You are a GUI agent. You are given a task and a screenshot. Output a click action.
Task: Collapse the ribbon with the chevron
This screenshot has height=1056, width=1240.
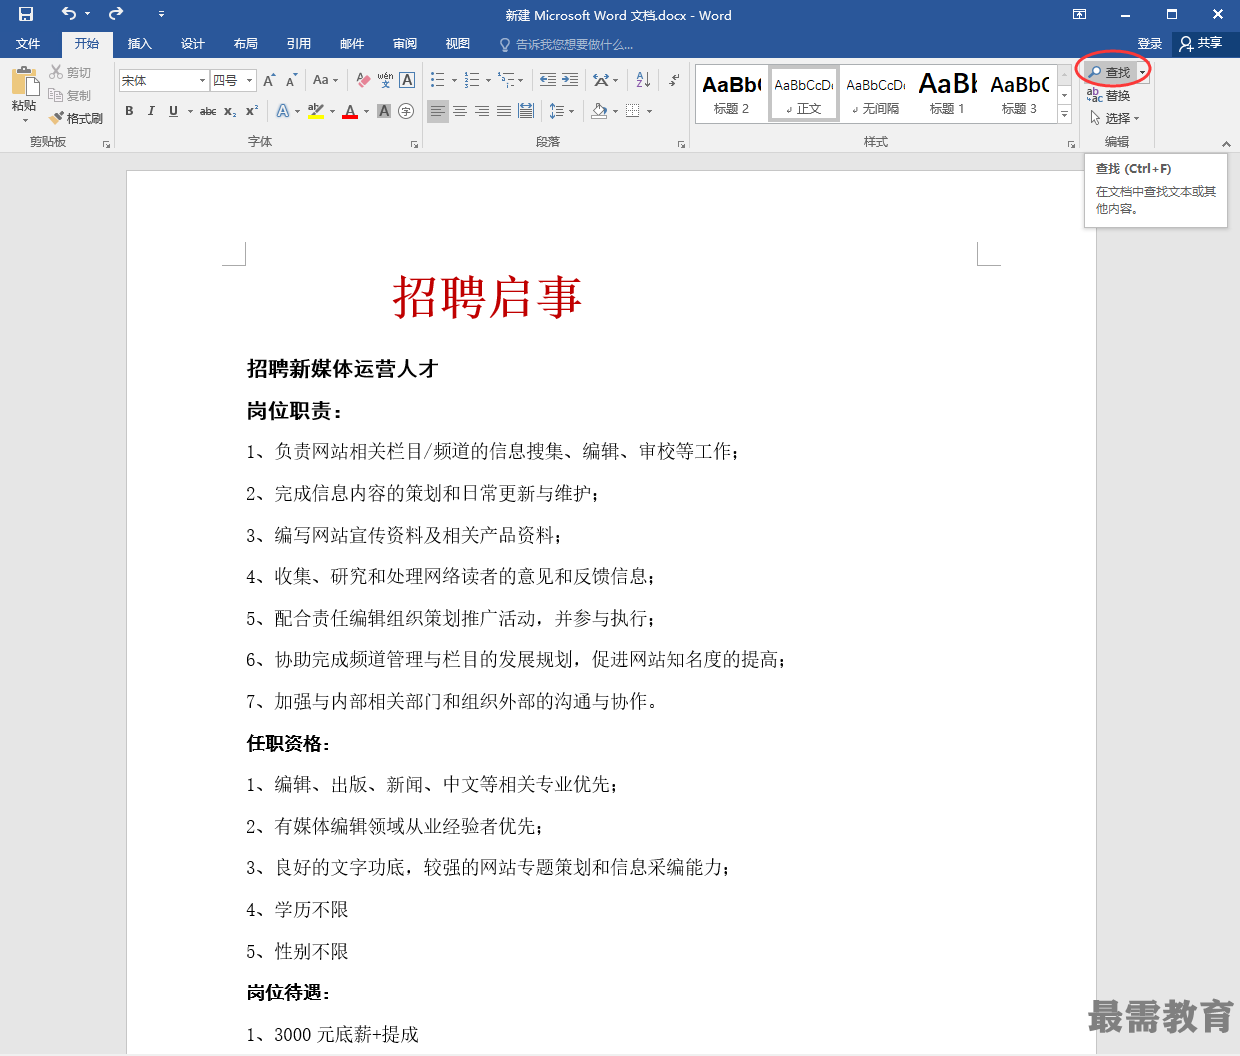click(1226, 144)
